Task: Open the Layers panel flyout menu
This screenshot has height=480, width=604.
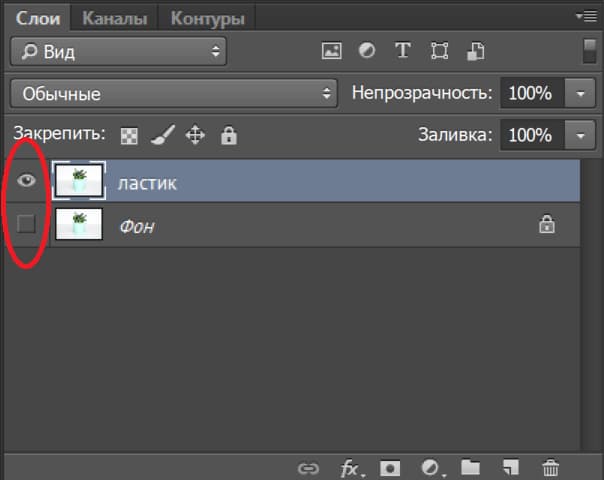Action: pos(586,16)
